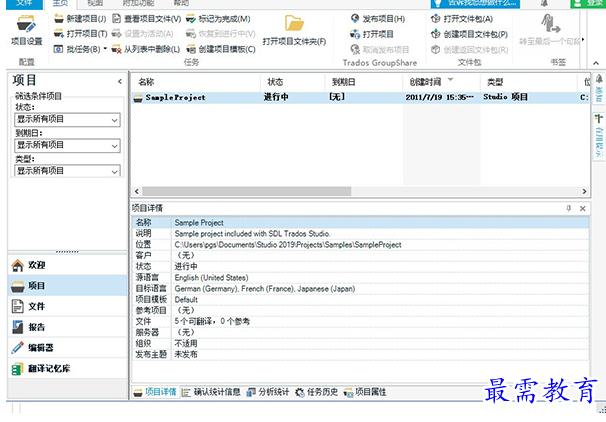Switch to the 确认统计信息 tab
Viewport: 606px width, 422px height.
coord(211,392)
